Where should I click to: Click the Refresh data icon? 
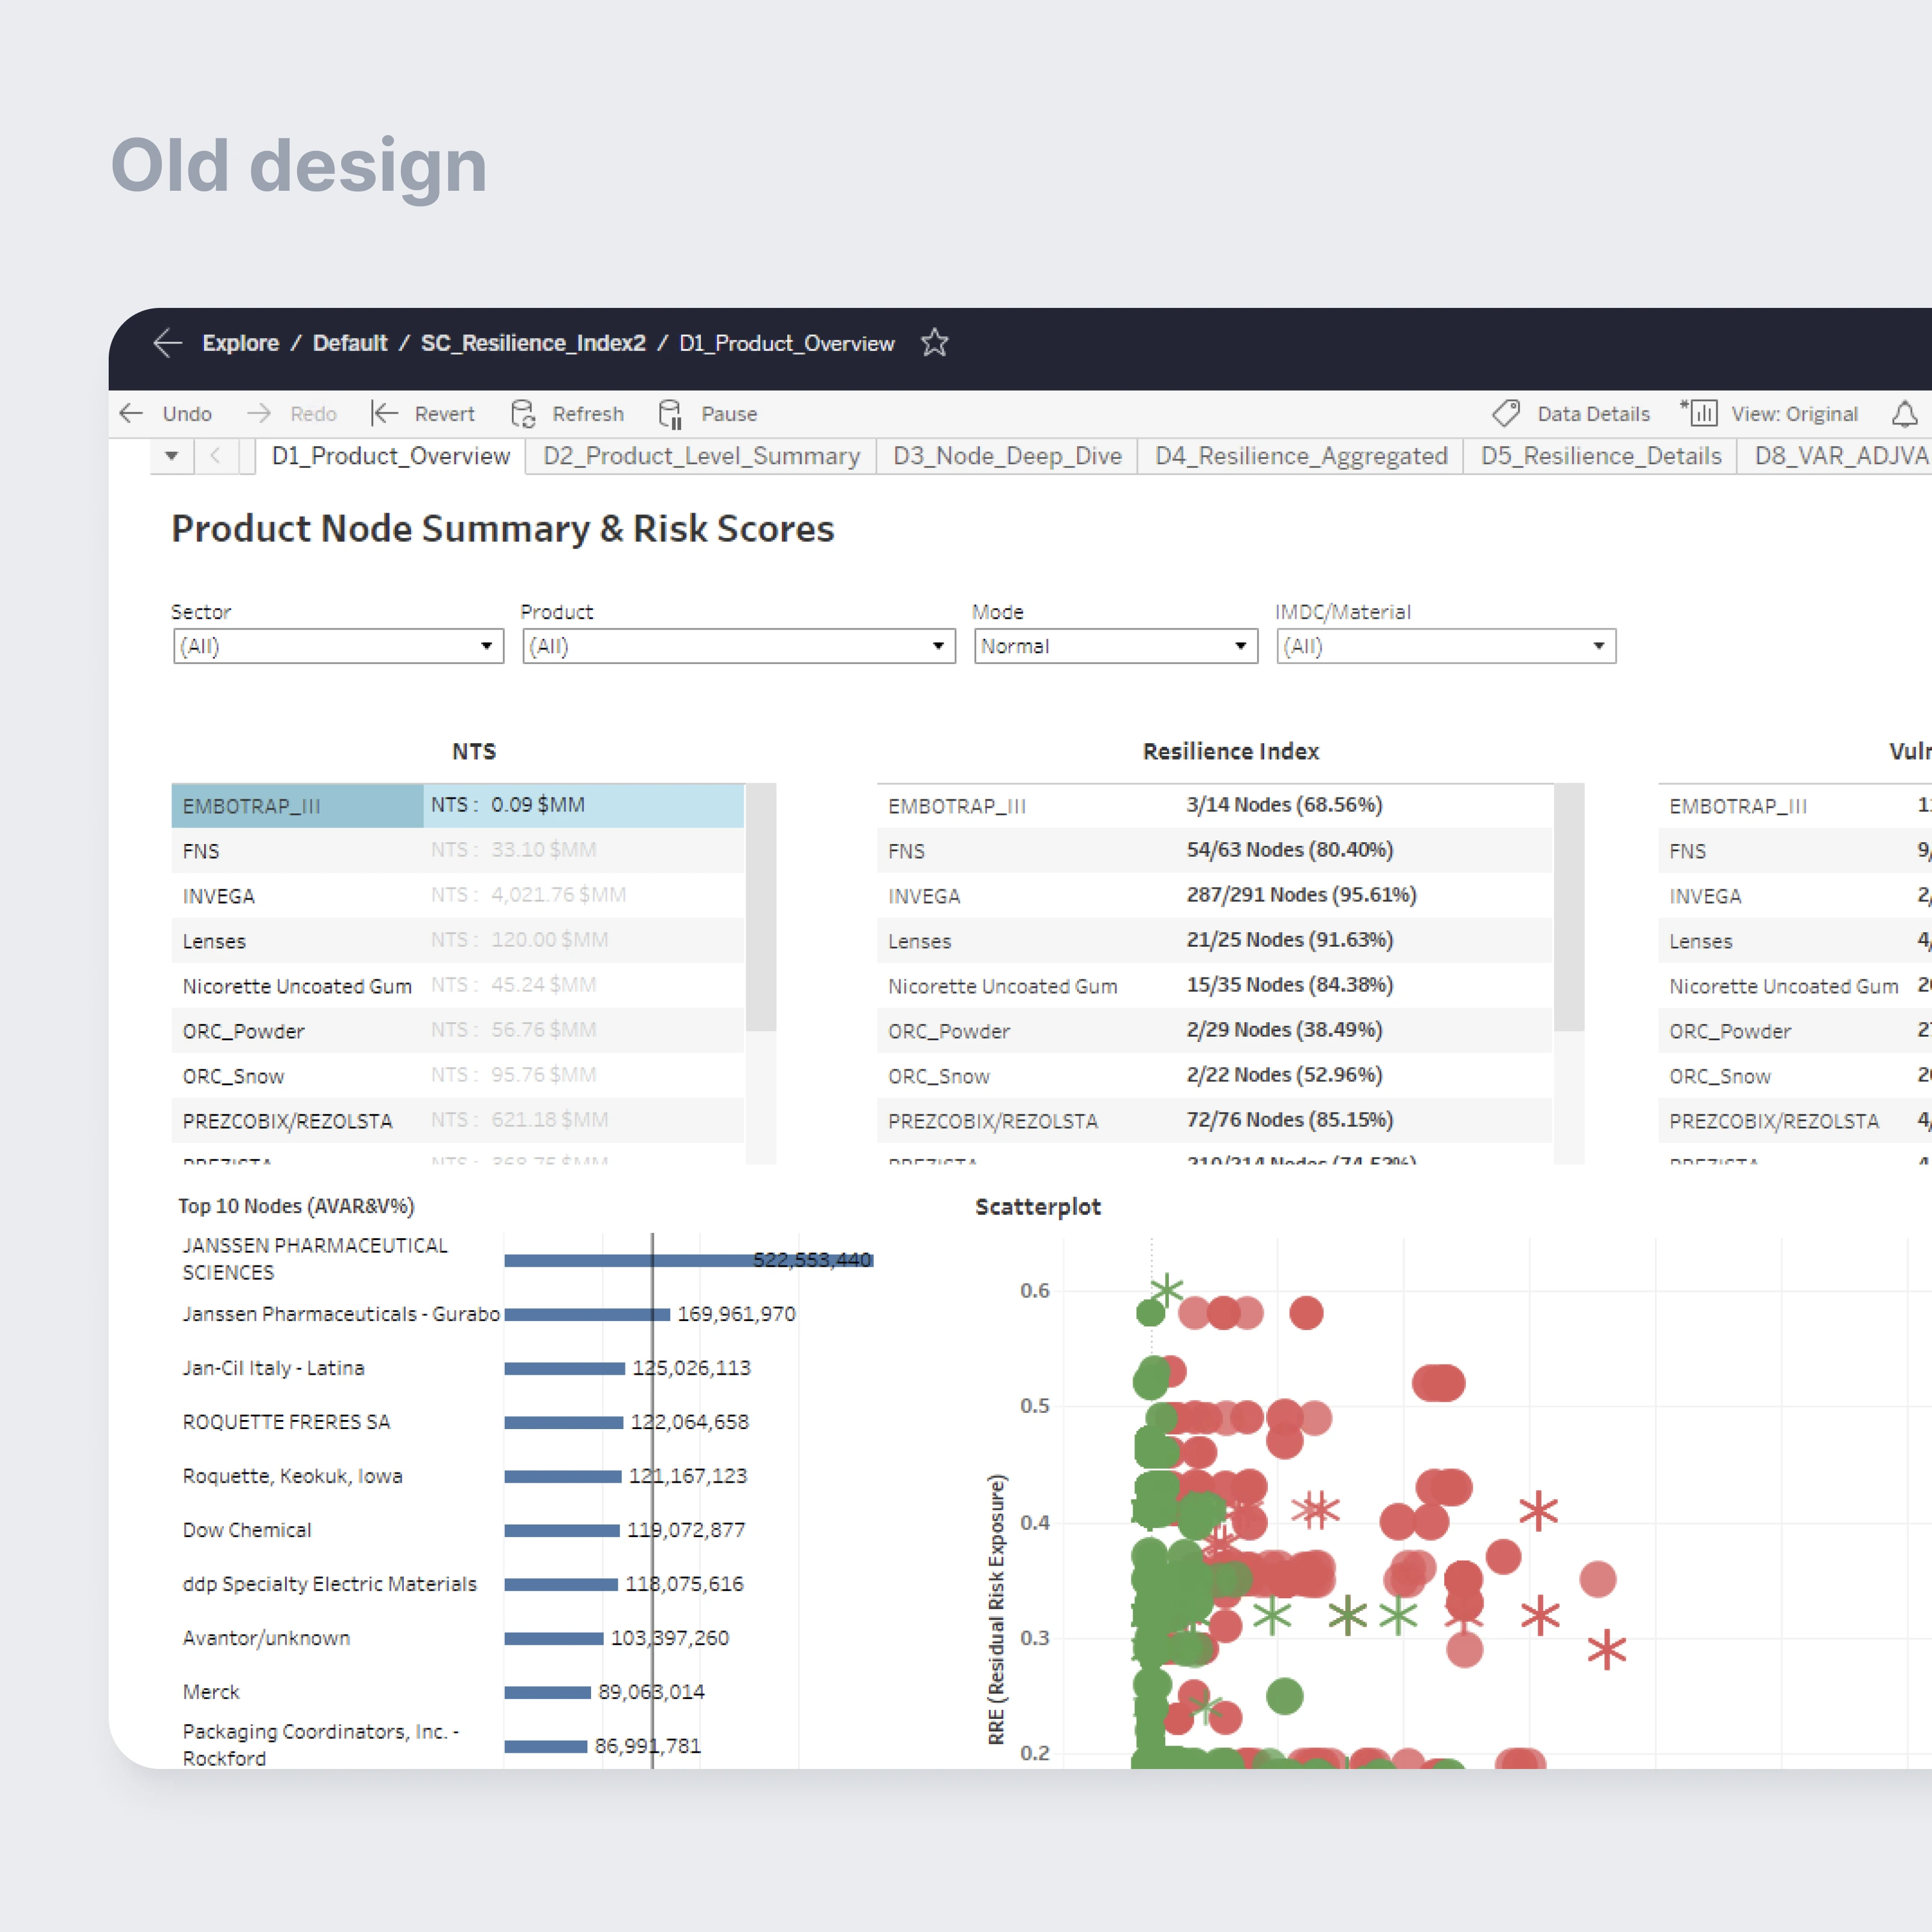pyautogui.click(x=523, y=414)
